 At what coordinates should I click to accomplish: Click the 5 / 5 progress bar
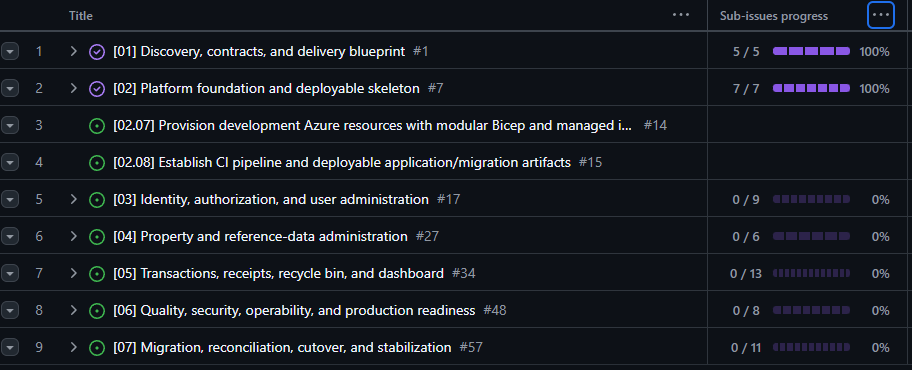point(811,52)
